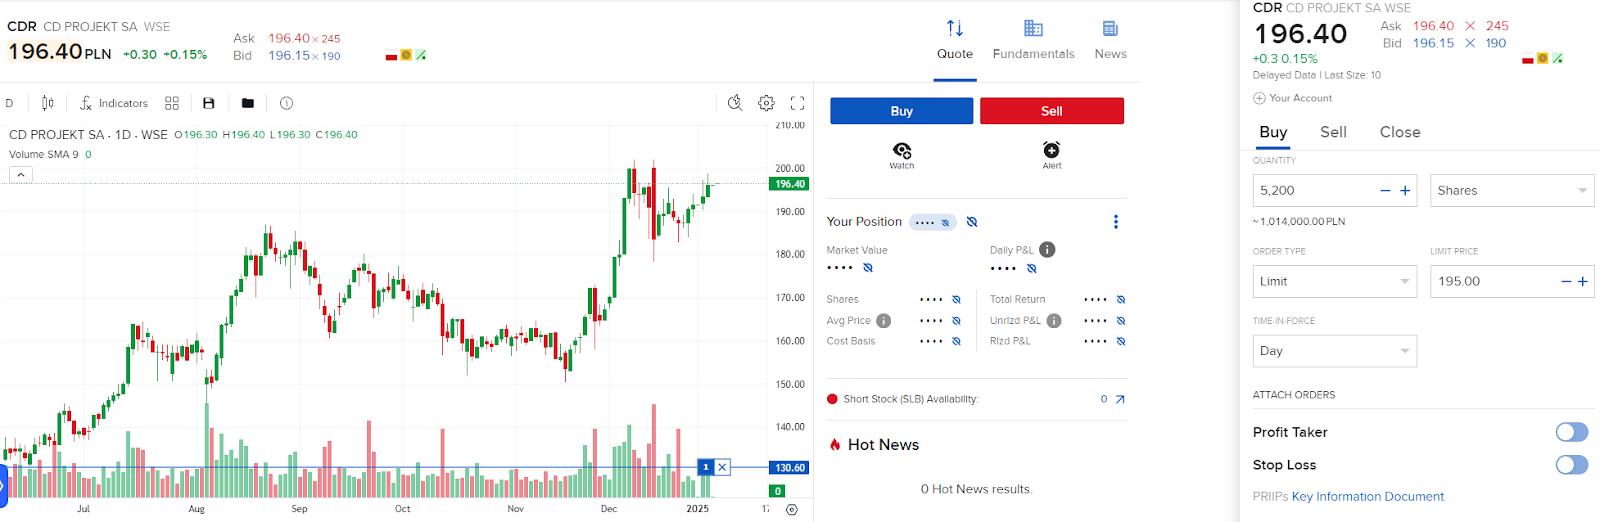1600x522 pixels.
Task: Toggle visibility of all Your Position values
Action: click(x=972, y=222)
